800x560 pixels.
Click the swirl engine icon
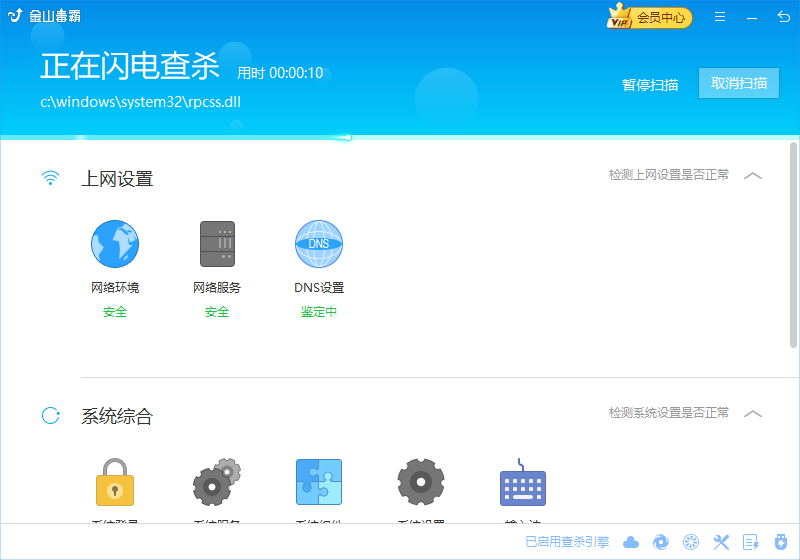point(661,542)
